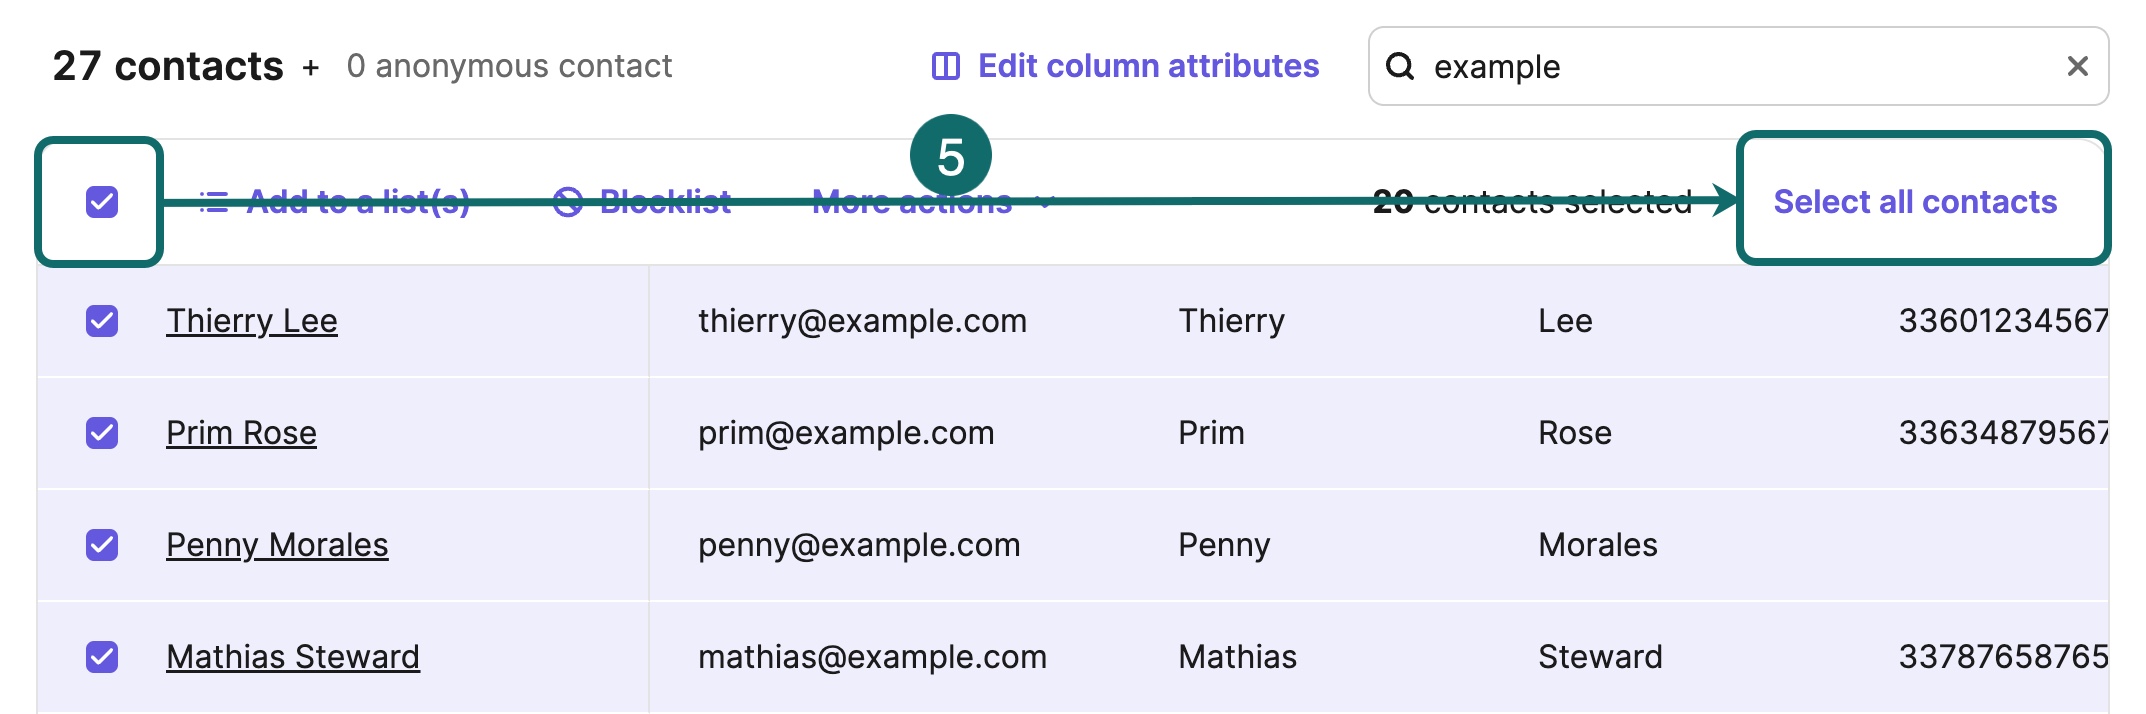Toggle the select-all header checkbox
The image size is (2146, 714).
click(102, 202)
